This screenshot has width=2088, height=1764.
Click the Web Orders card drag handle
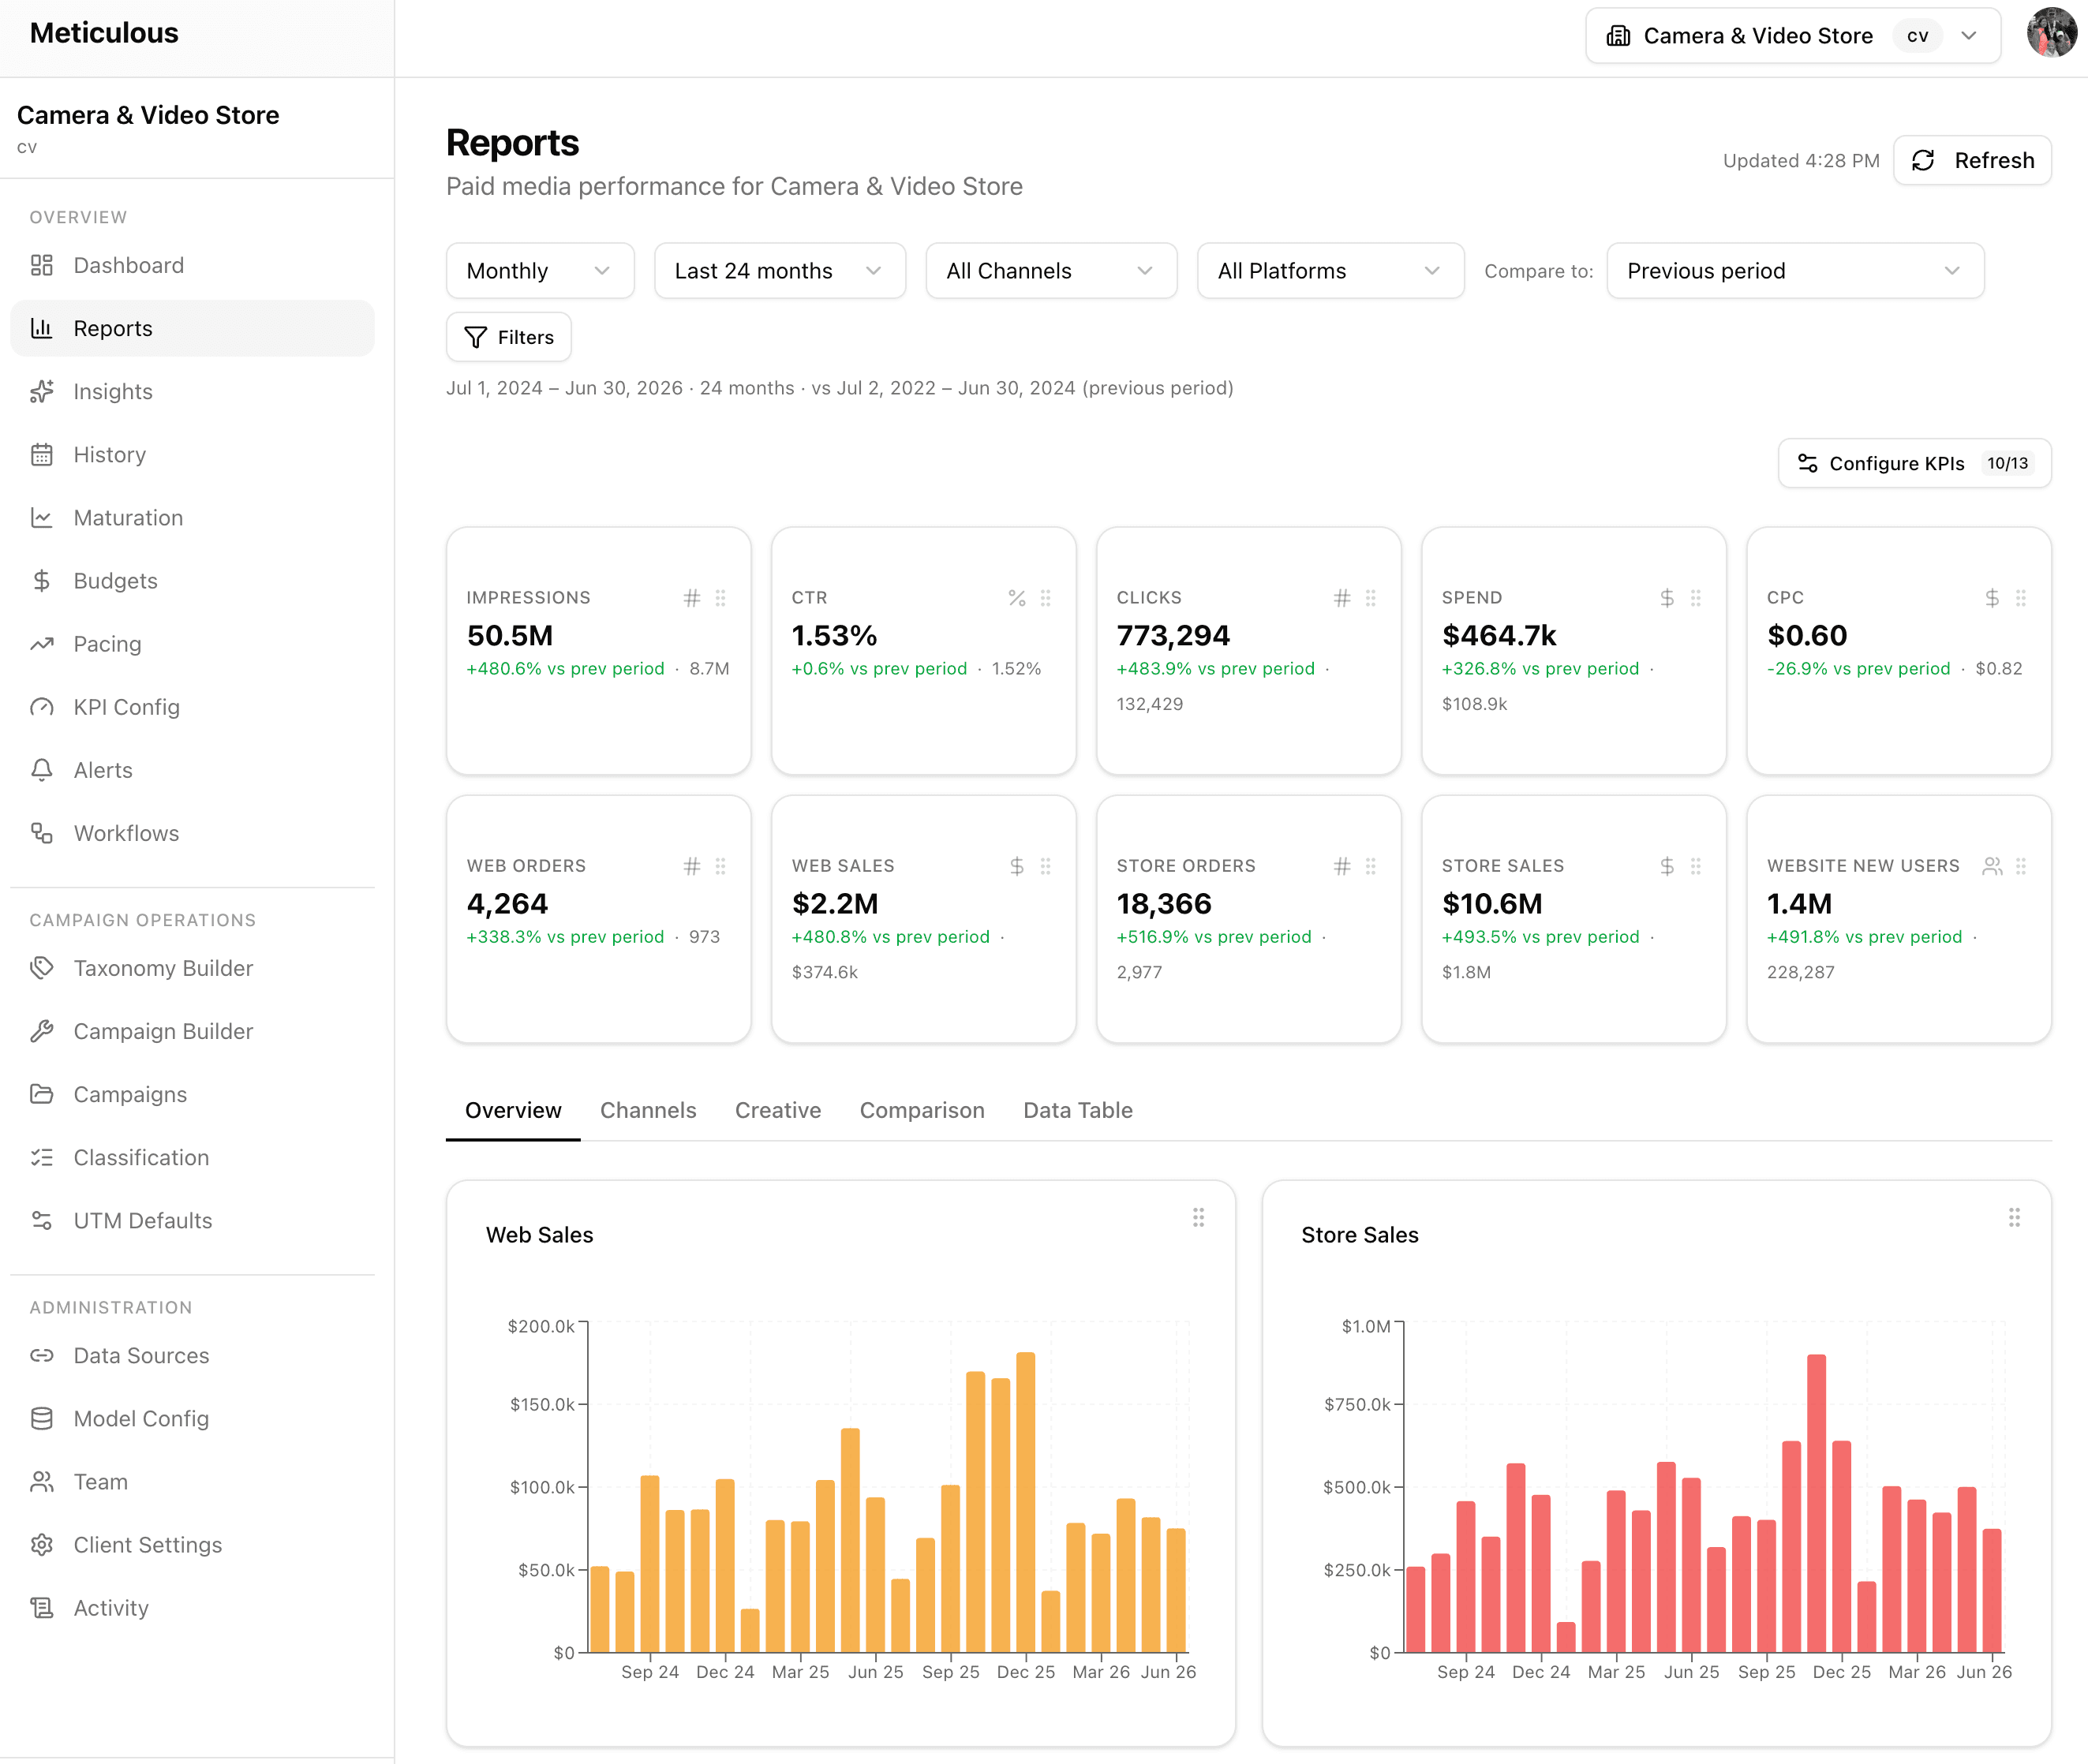pos(721,866)
